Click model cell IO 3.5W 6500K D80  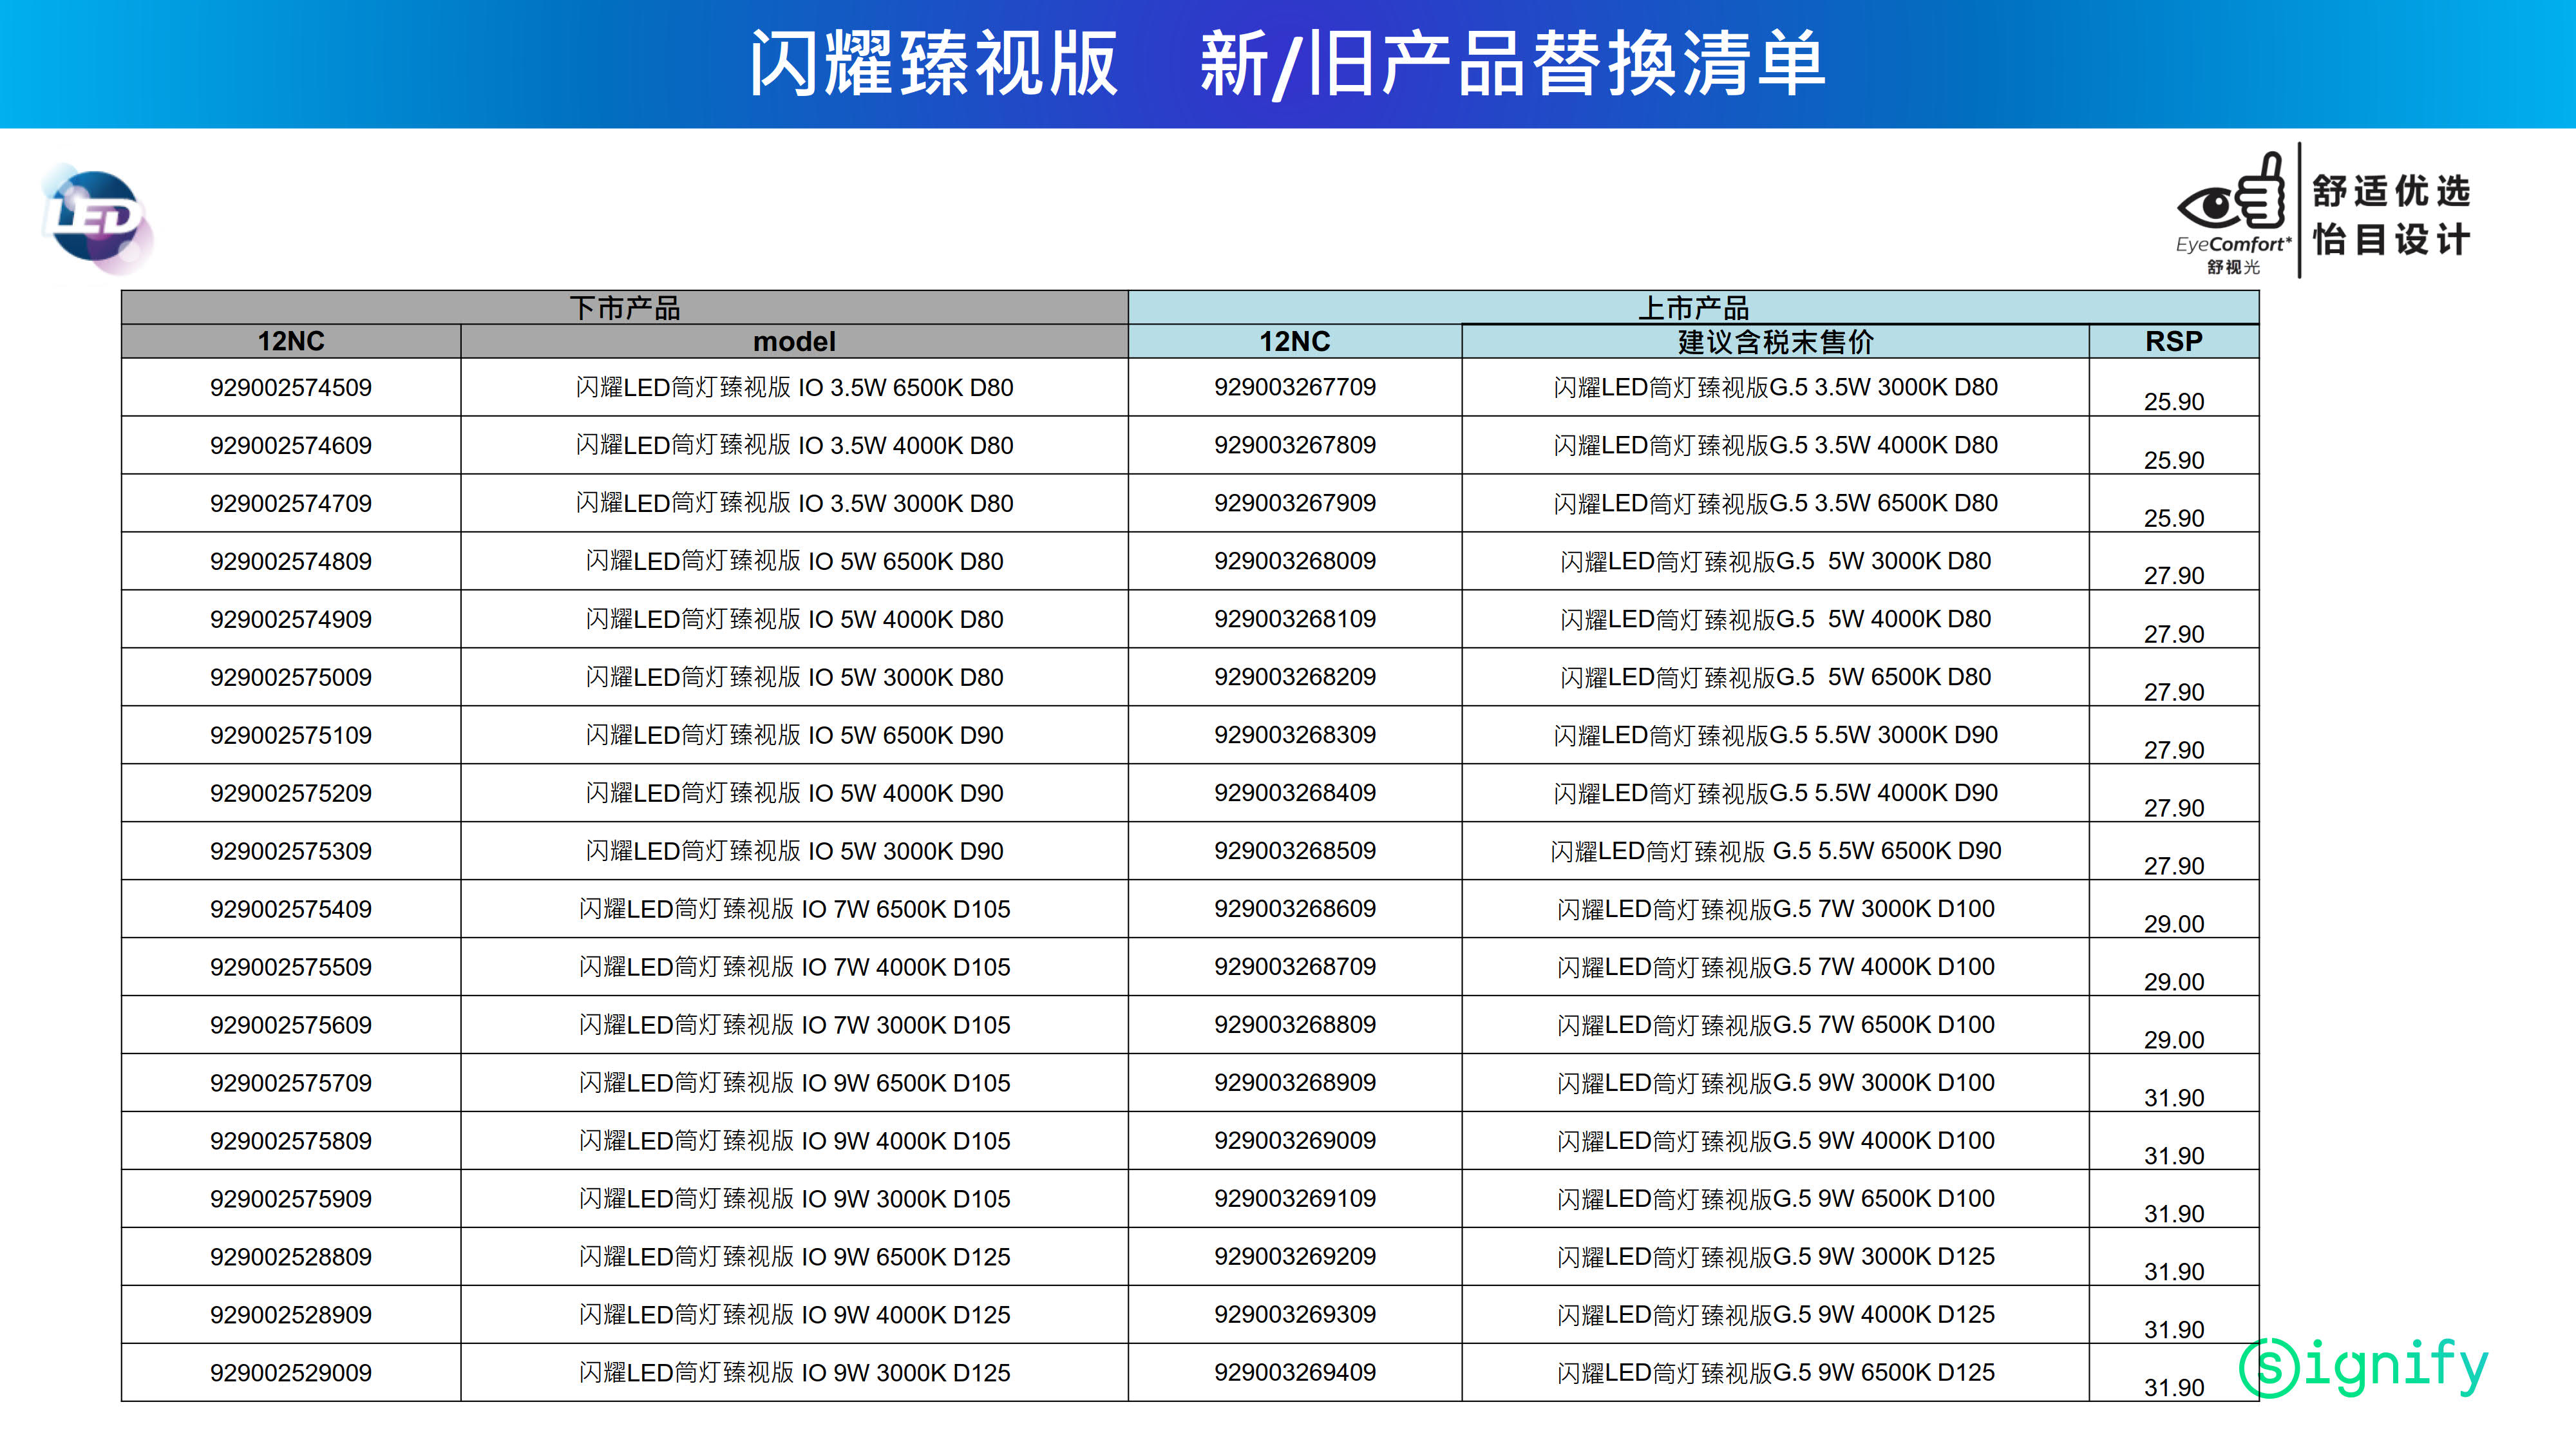click(x=794, y=388)
